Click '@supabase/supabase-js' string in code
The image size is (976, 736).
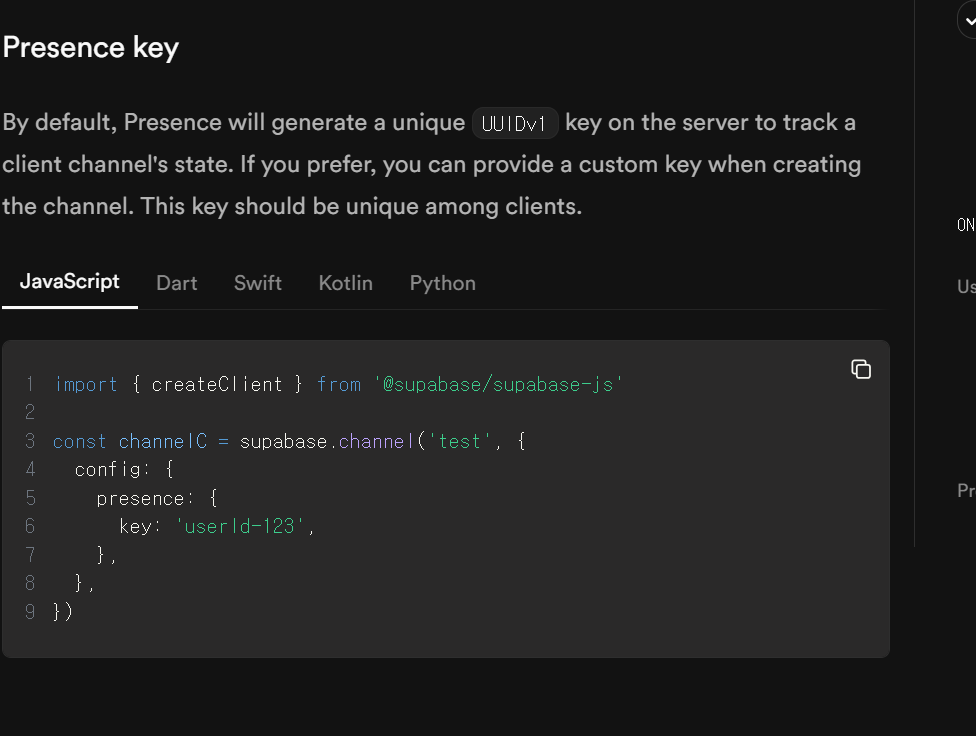point(498,384)
